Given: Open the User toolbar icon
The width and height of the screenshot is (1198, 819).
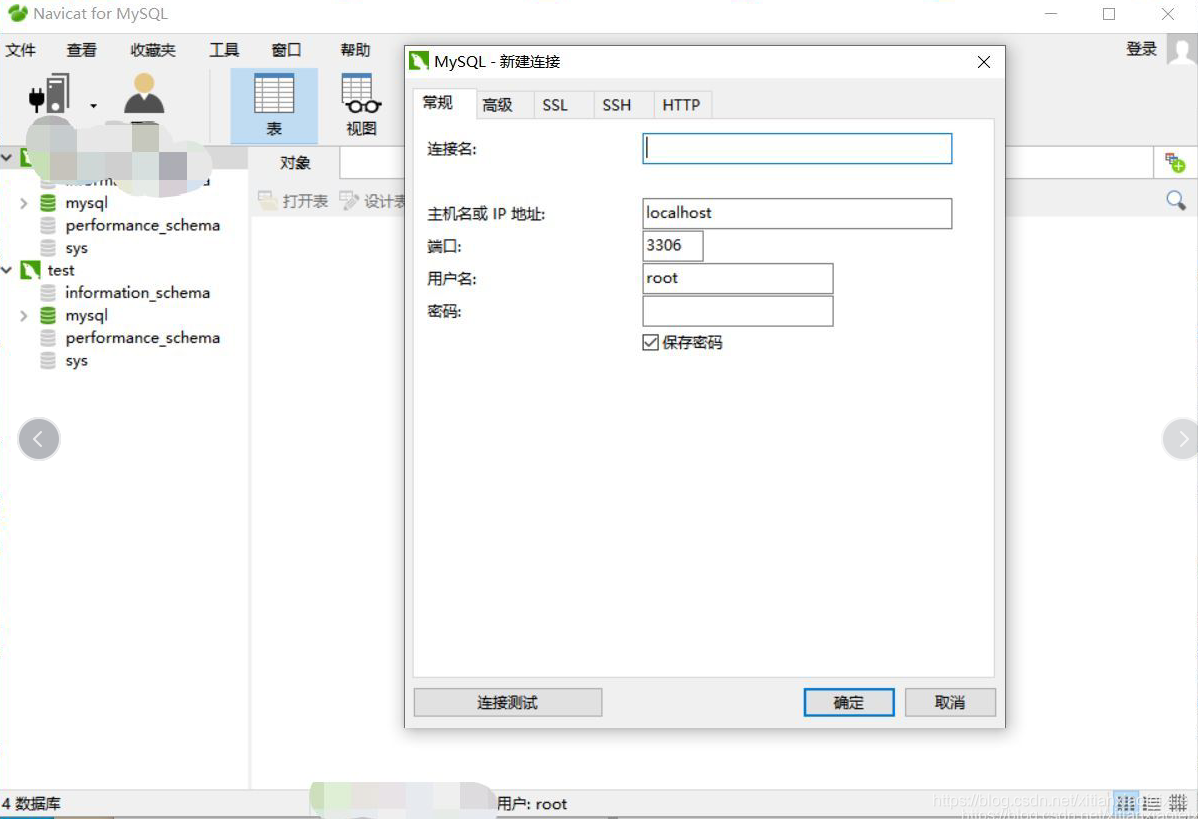Looking at the screenshot, I should [x=144, y=94].
